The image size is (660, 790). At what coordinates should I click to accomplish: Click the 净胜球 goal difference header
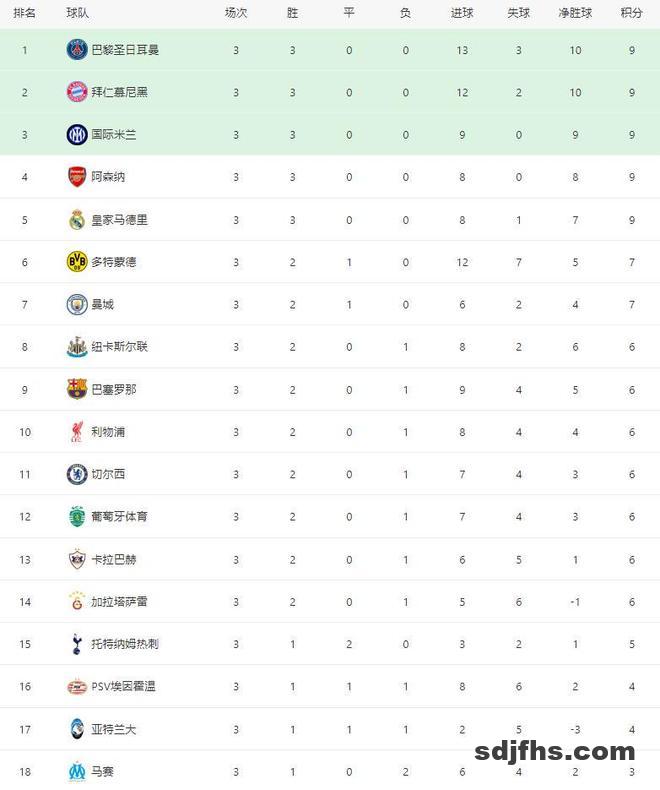[576, 13]
